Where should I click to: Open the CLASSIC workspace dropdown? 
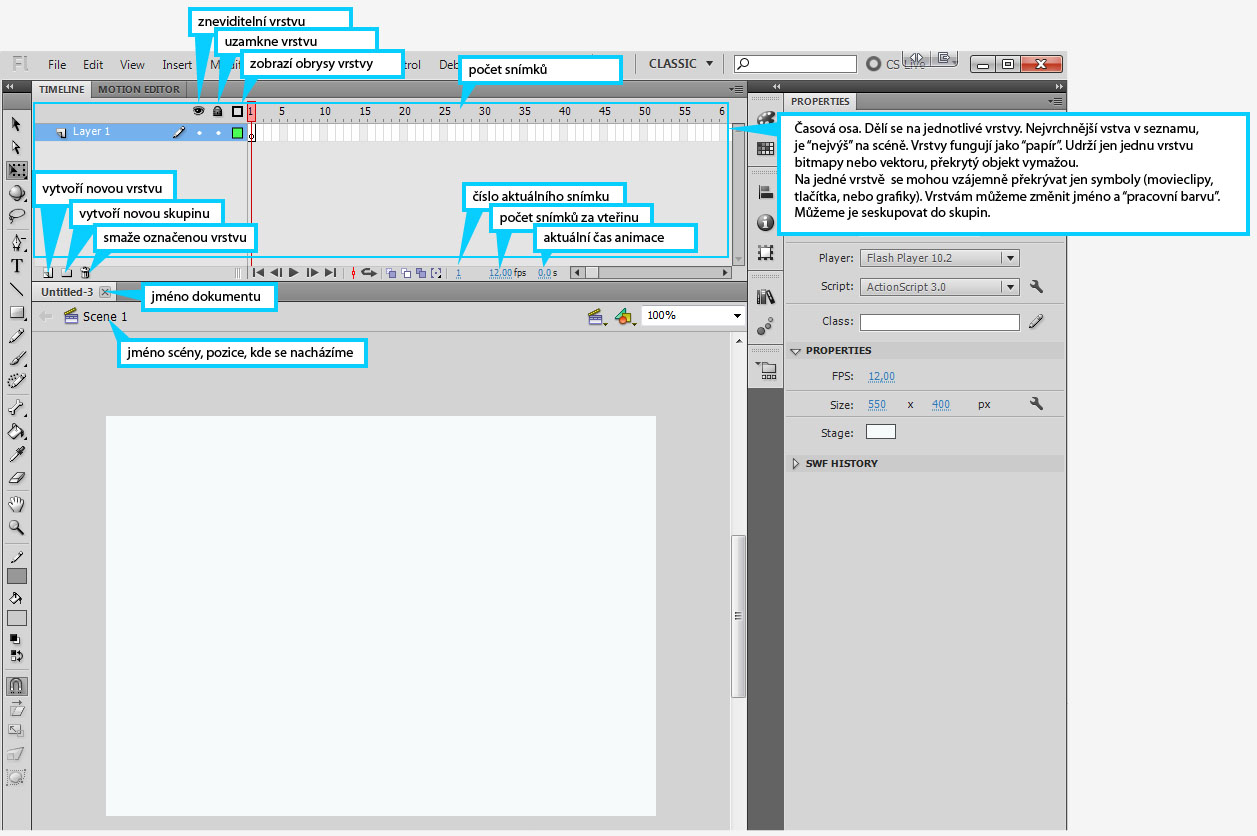[x=681, y=64]
